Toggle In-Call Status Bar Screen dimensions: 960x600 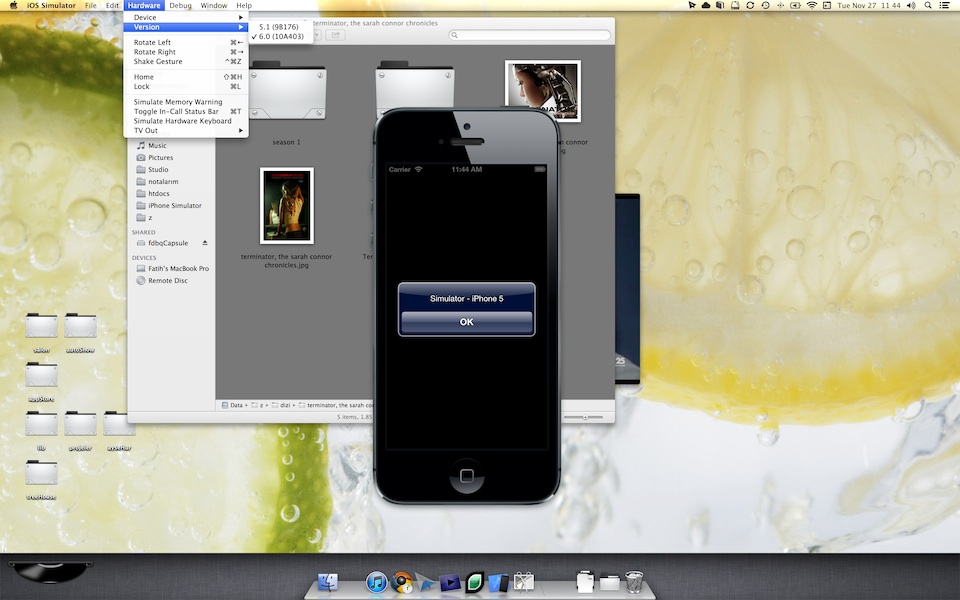pos(176,111)
